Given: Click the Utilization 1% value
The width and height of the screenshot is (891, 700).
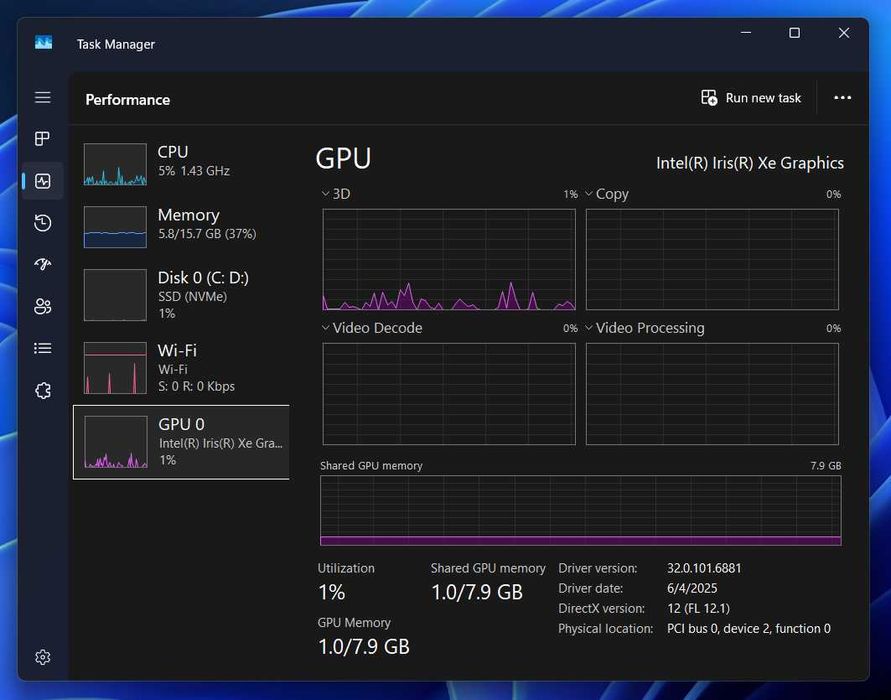Looking at the screenshot, I should [332, 593].
